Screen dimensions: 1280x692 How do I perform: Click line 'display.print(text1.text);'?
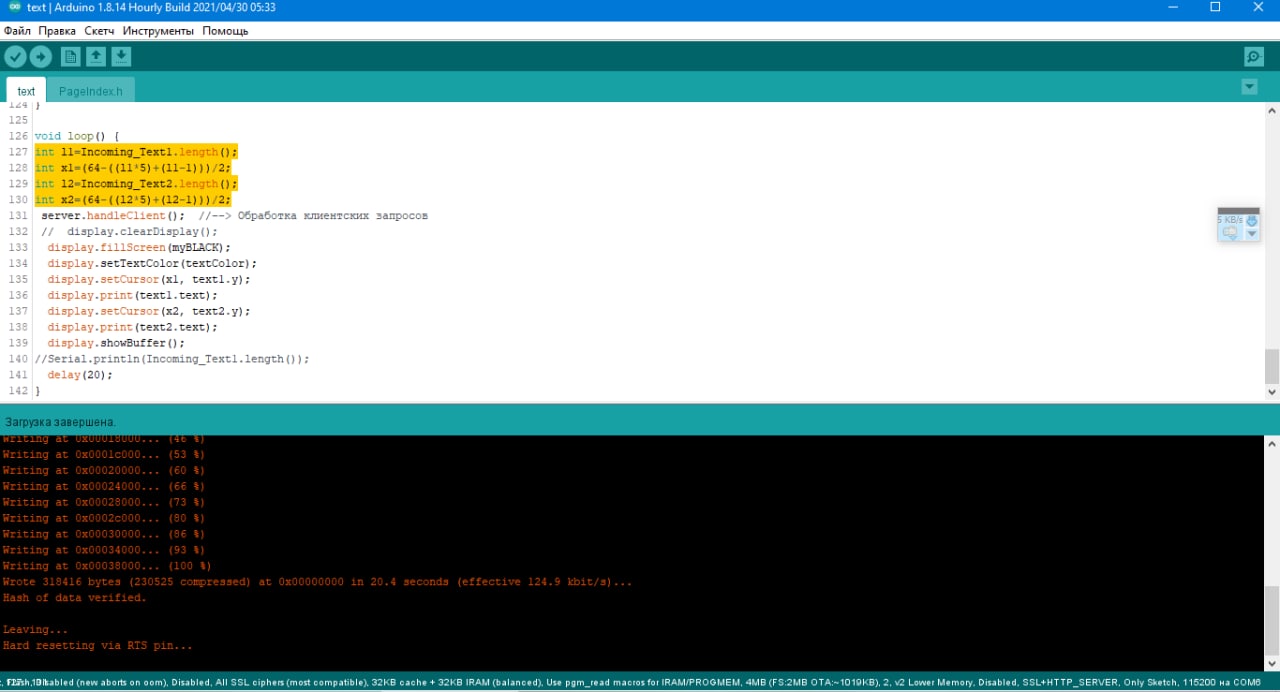coord(132,296)
